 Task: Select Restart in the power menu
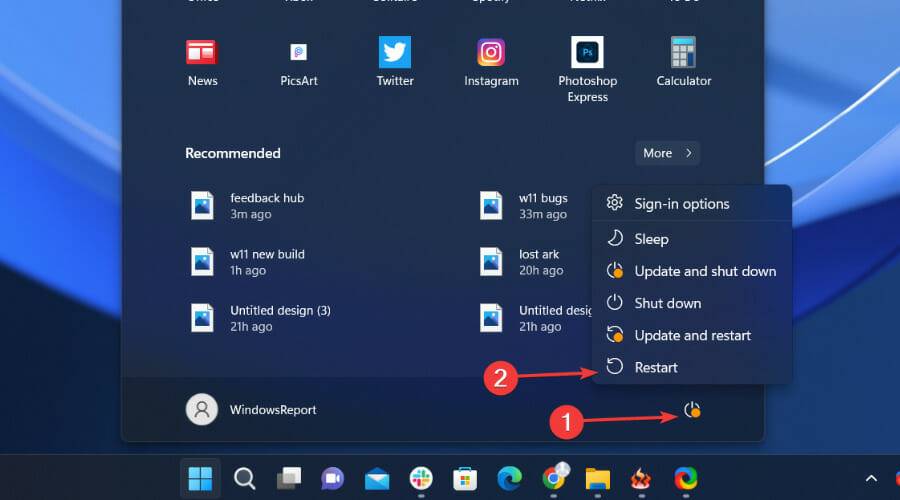692,367
